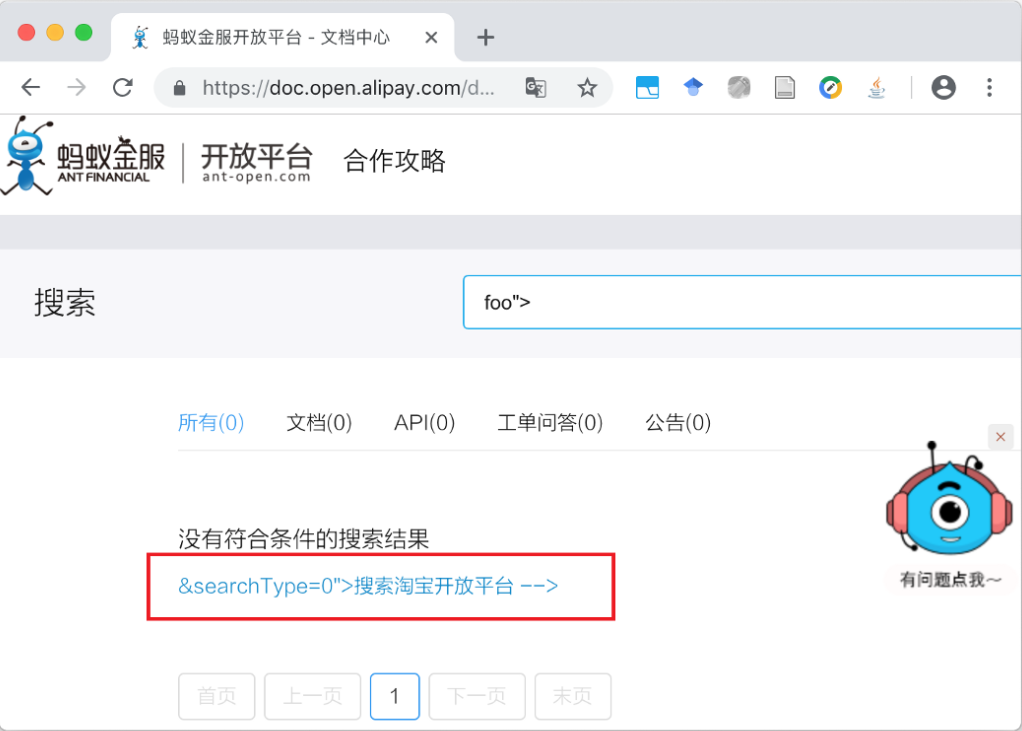Click the blue window extension icon

(x=647, y=87)
